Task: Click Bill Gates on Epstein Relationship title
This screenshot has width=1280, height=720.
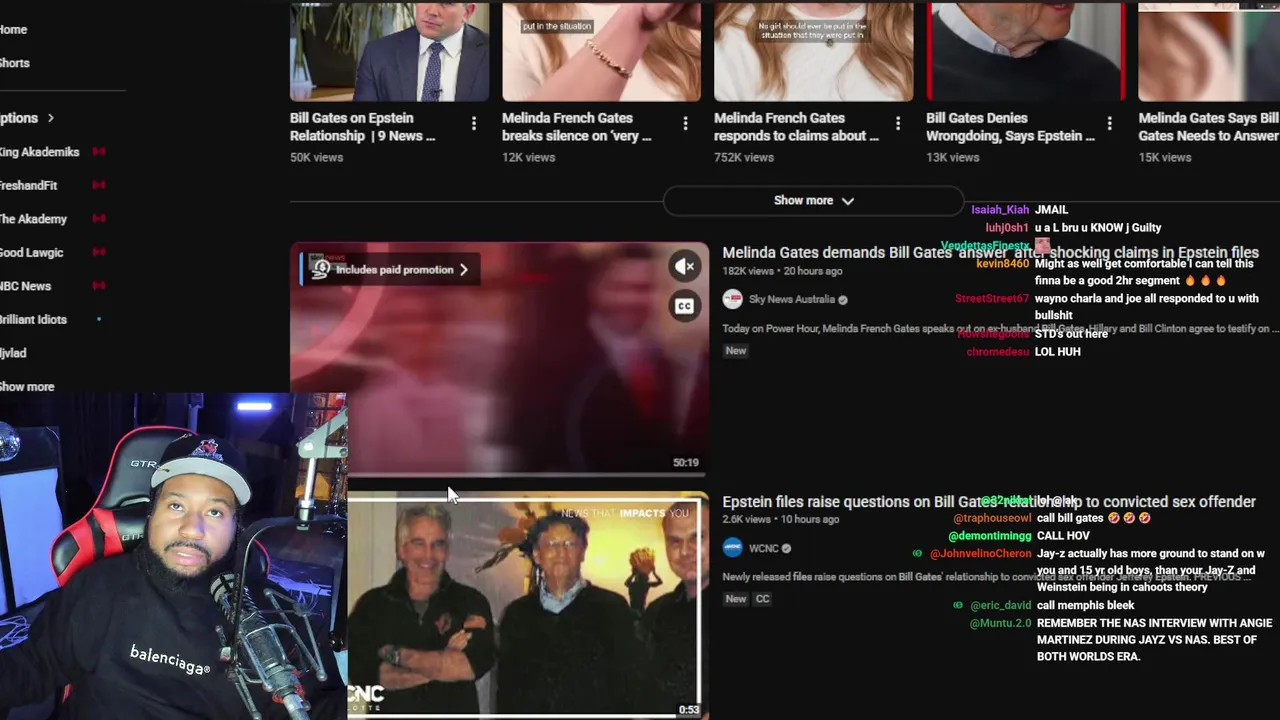Action: point(362,127)
